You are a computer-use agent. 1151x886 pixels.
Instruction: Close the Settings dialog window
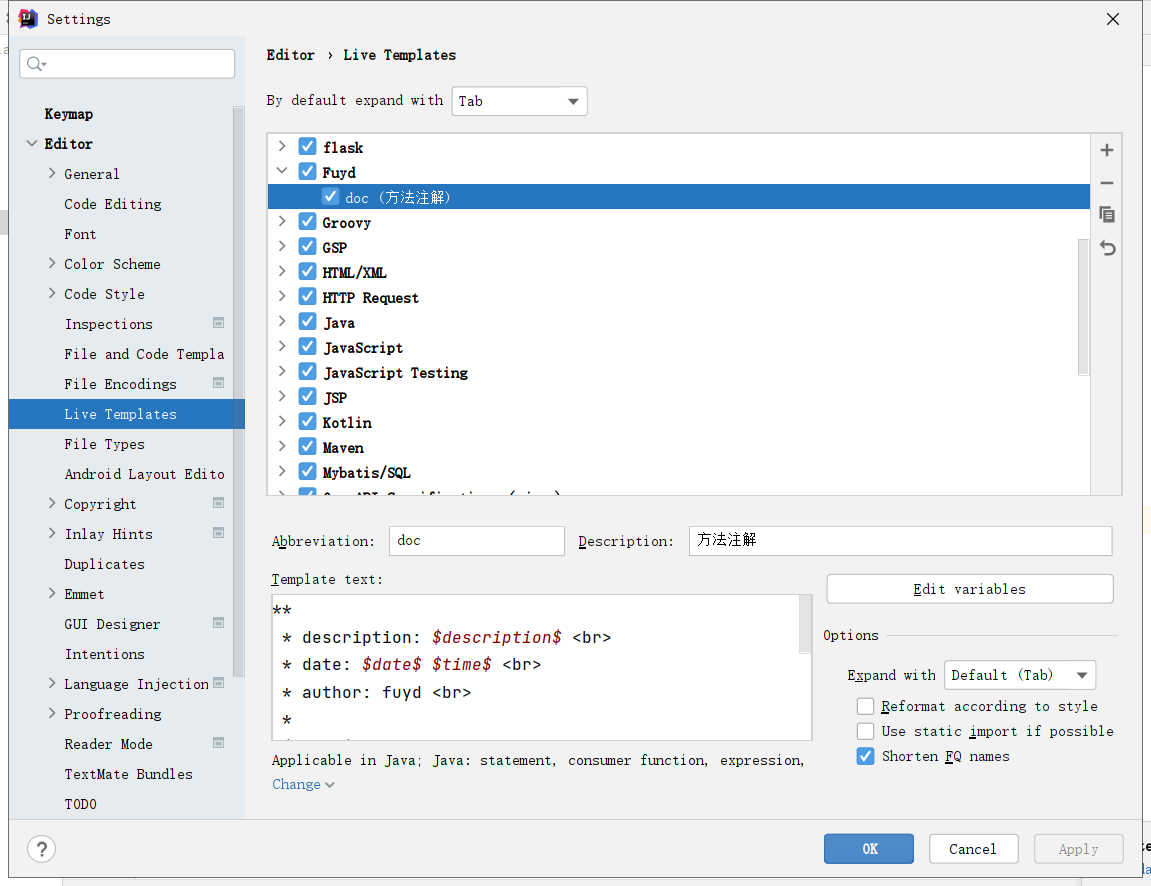(x=1113, y=19)
